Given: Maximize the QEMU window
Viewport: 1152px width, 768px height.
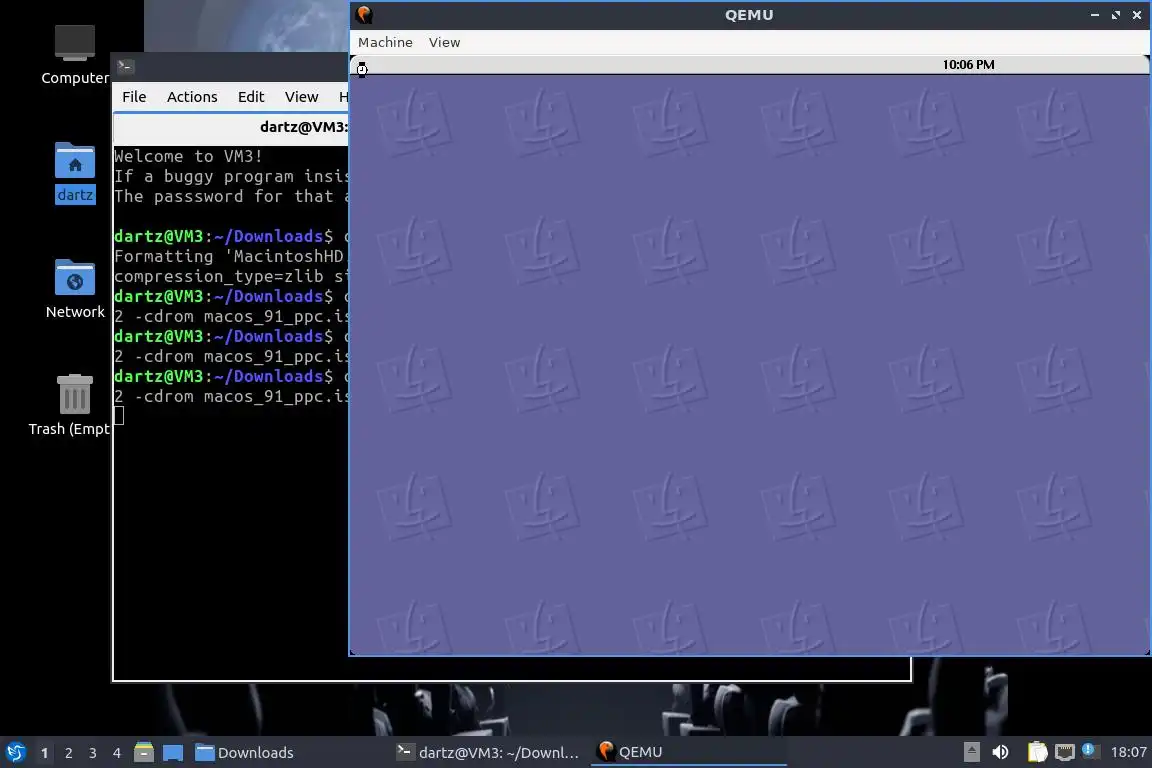Looking at the screenshot, I should click(1116, 15).
